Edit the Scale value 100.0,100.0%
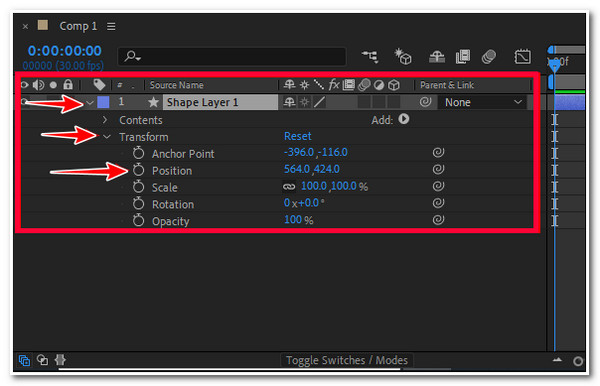 point(334,186)
